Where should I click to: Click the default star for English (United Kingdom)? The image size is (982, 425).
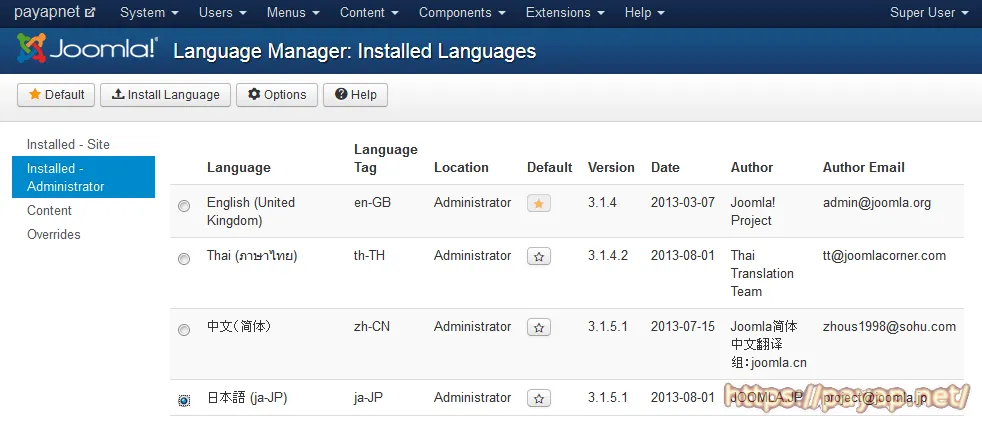[539, 204]
